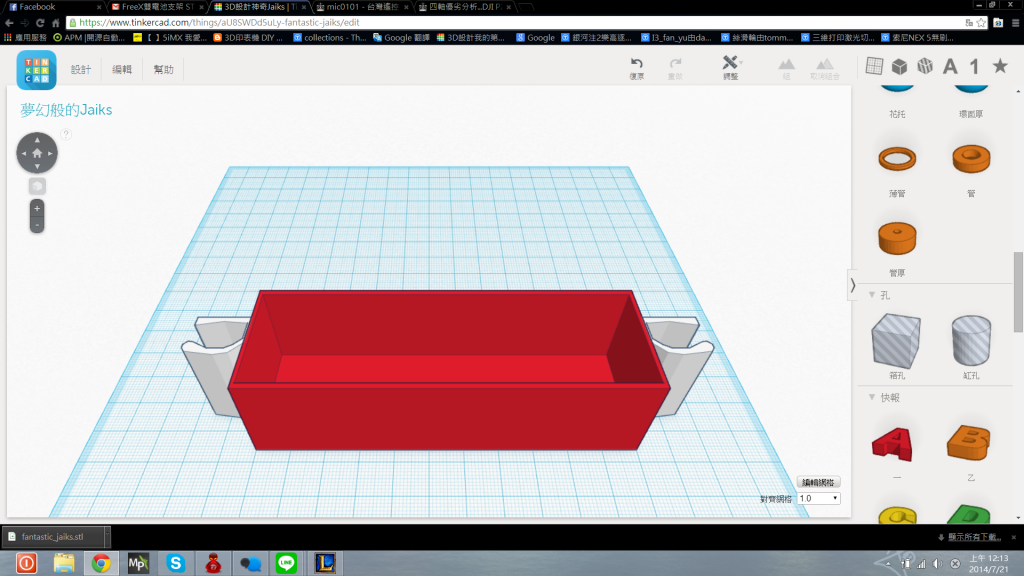Image resolution: width=1024 pixels, height=576 pixels.
Task: Open the snap grid 1.0 dropdown
Action: [819, 498]
